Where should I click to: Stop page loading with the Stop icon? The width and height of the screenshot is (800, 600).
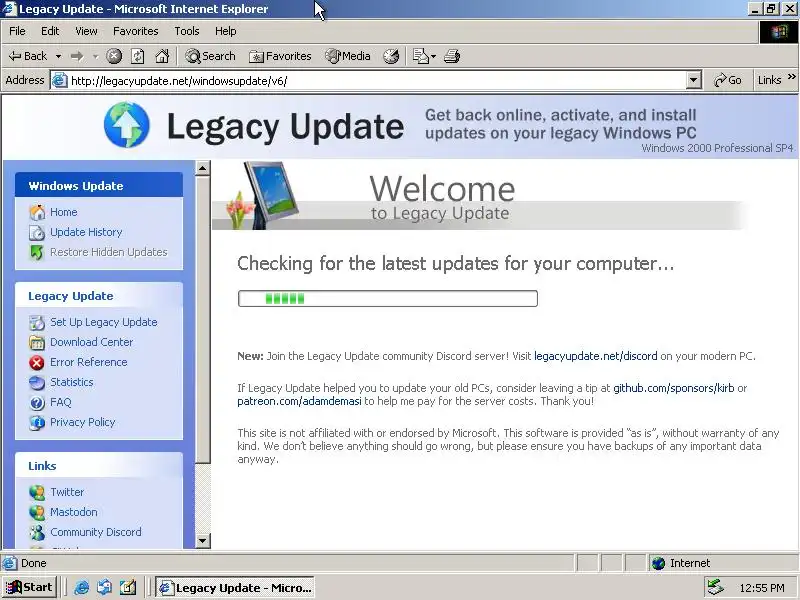pyautogui.click(x=114, y=56)
